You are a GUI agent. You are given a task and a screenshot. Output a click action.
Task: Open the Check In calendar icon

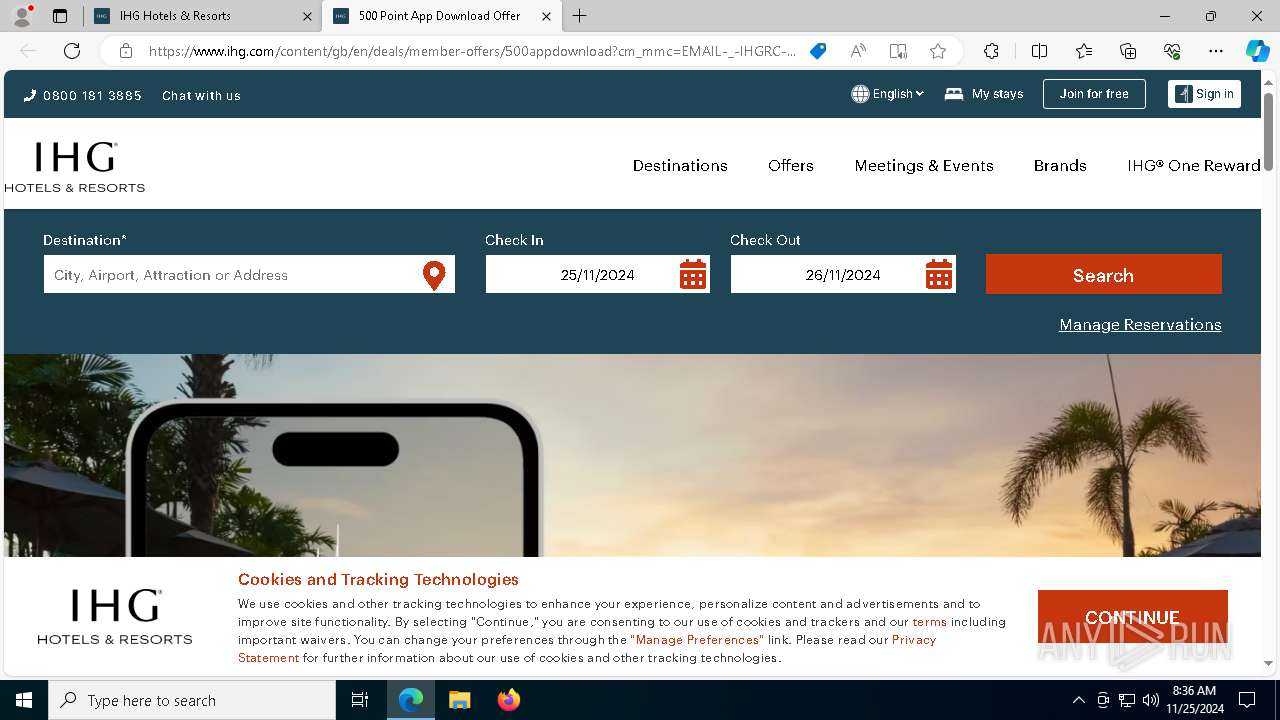693,274
